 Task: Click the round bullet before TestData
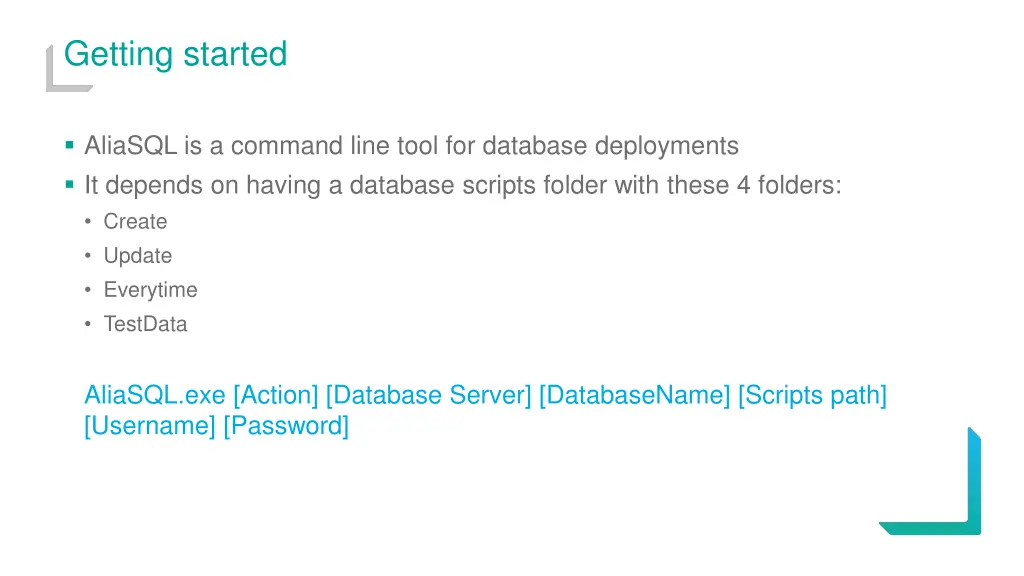[x=88, y=324]
